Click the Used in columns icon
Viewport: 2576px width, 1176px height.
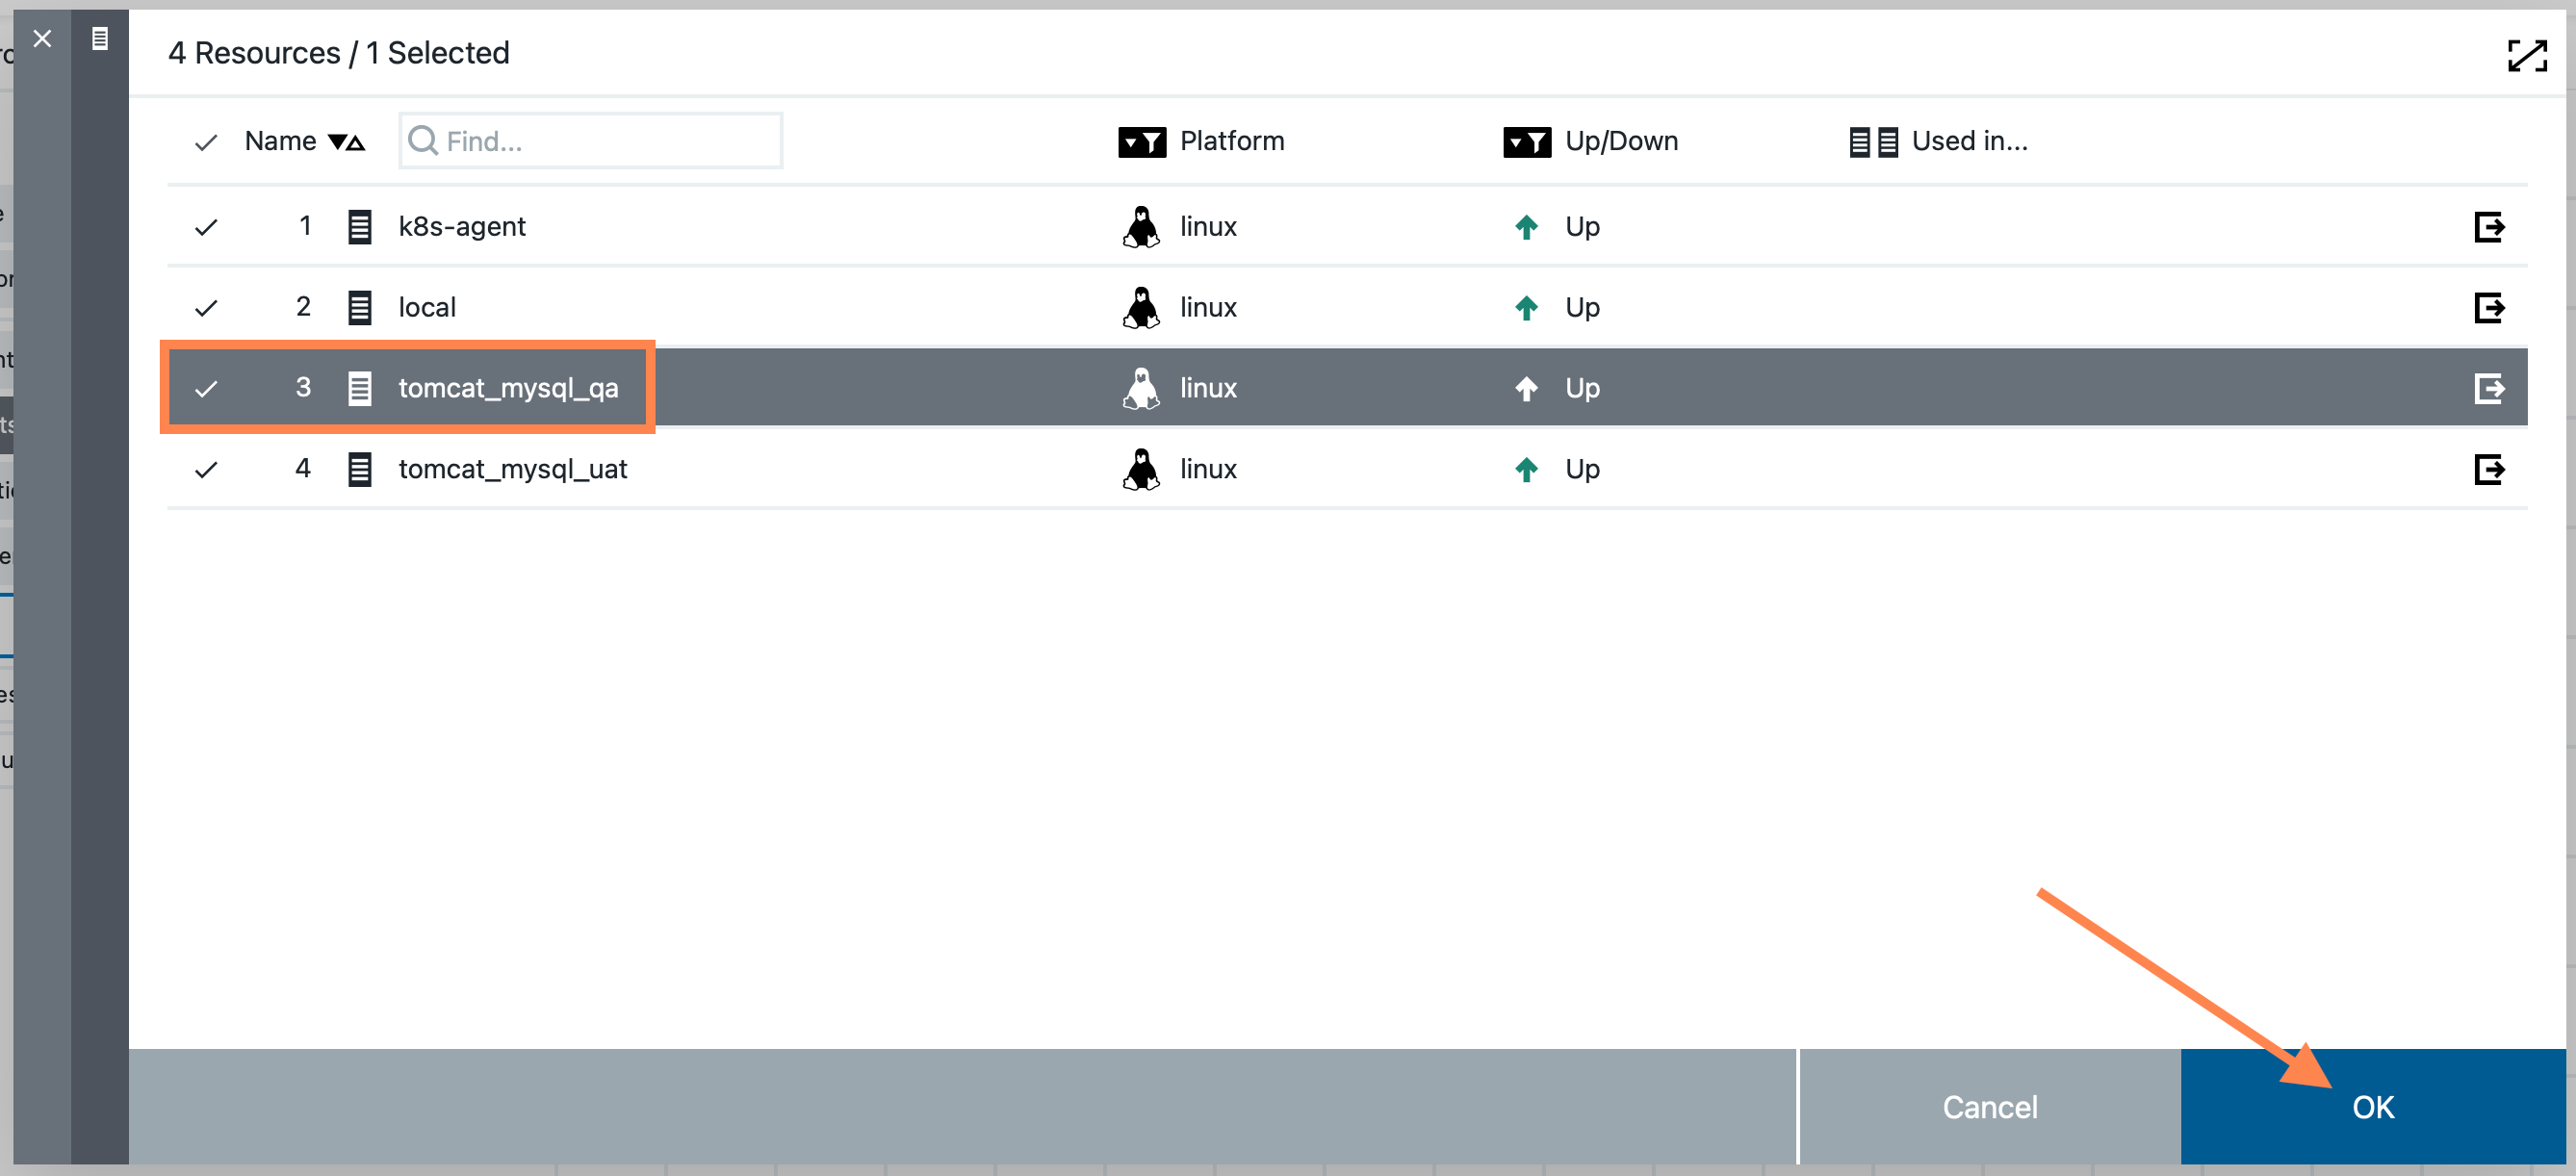1873,142
